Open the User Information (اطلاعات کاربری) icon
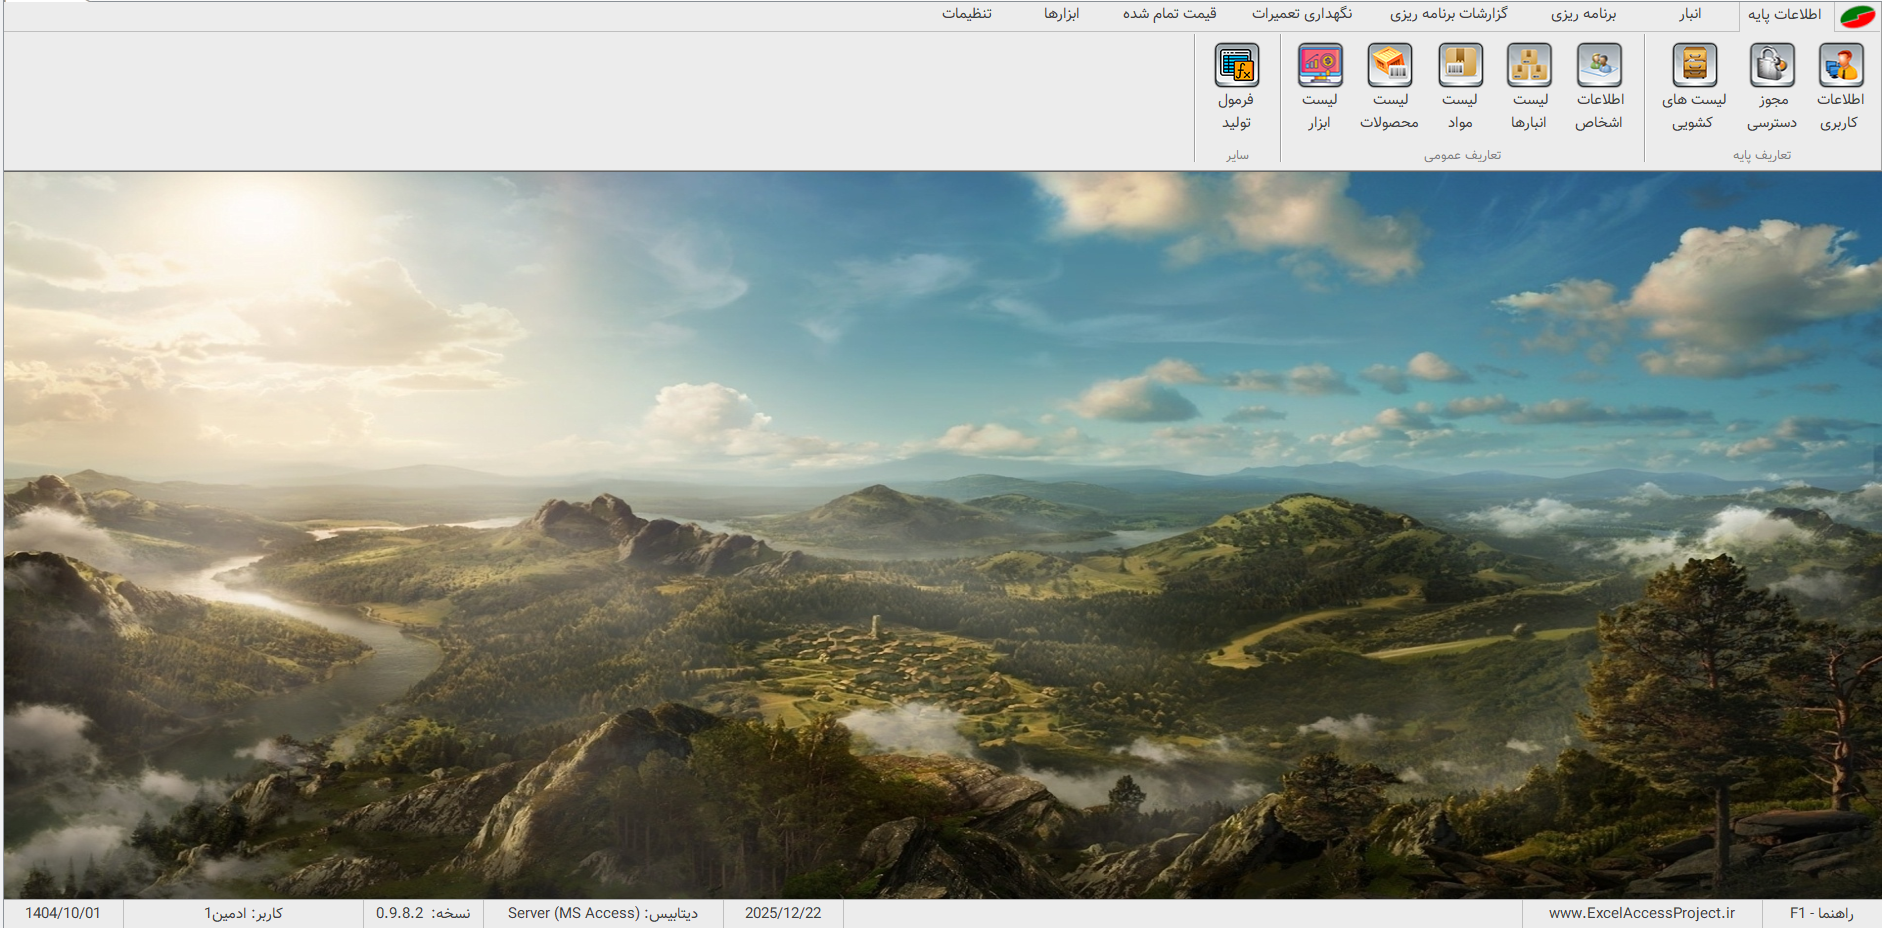The height and width of the screenshot is (928, 1882). 1840,66
